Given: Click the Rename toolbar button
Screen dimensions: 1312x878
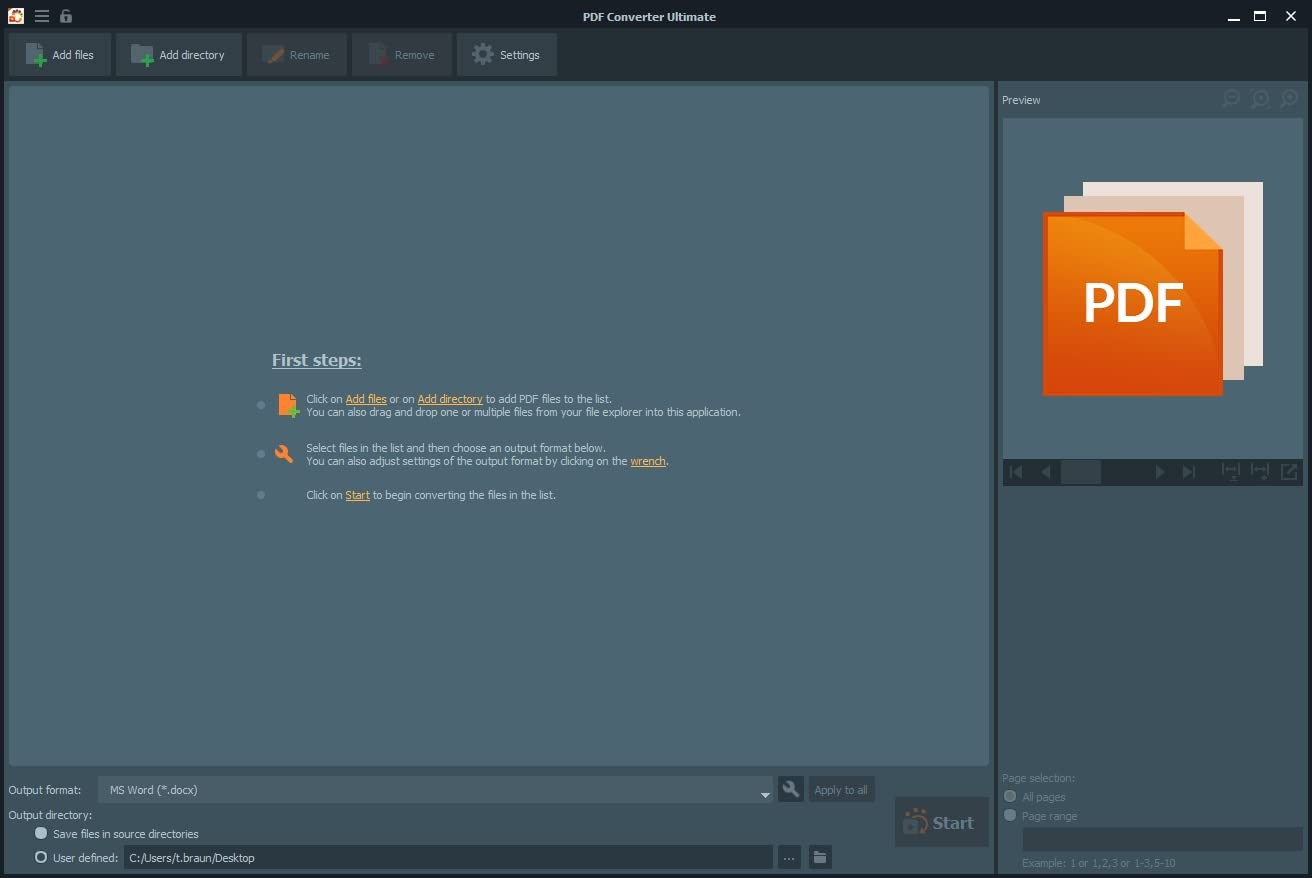Looking at the screenshot, I should tap(297, 55).
